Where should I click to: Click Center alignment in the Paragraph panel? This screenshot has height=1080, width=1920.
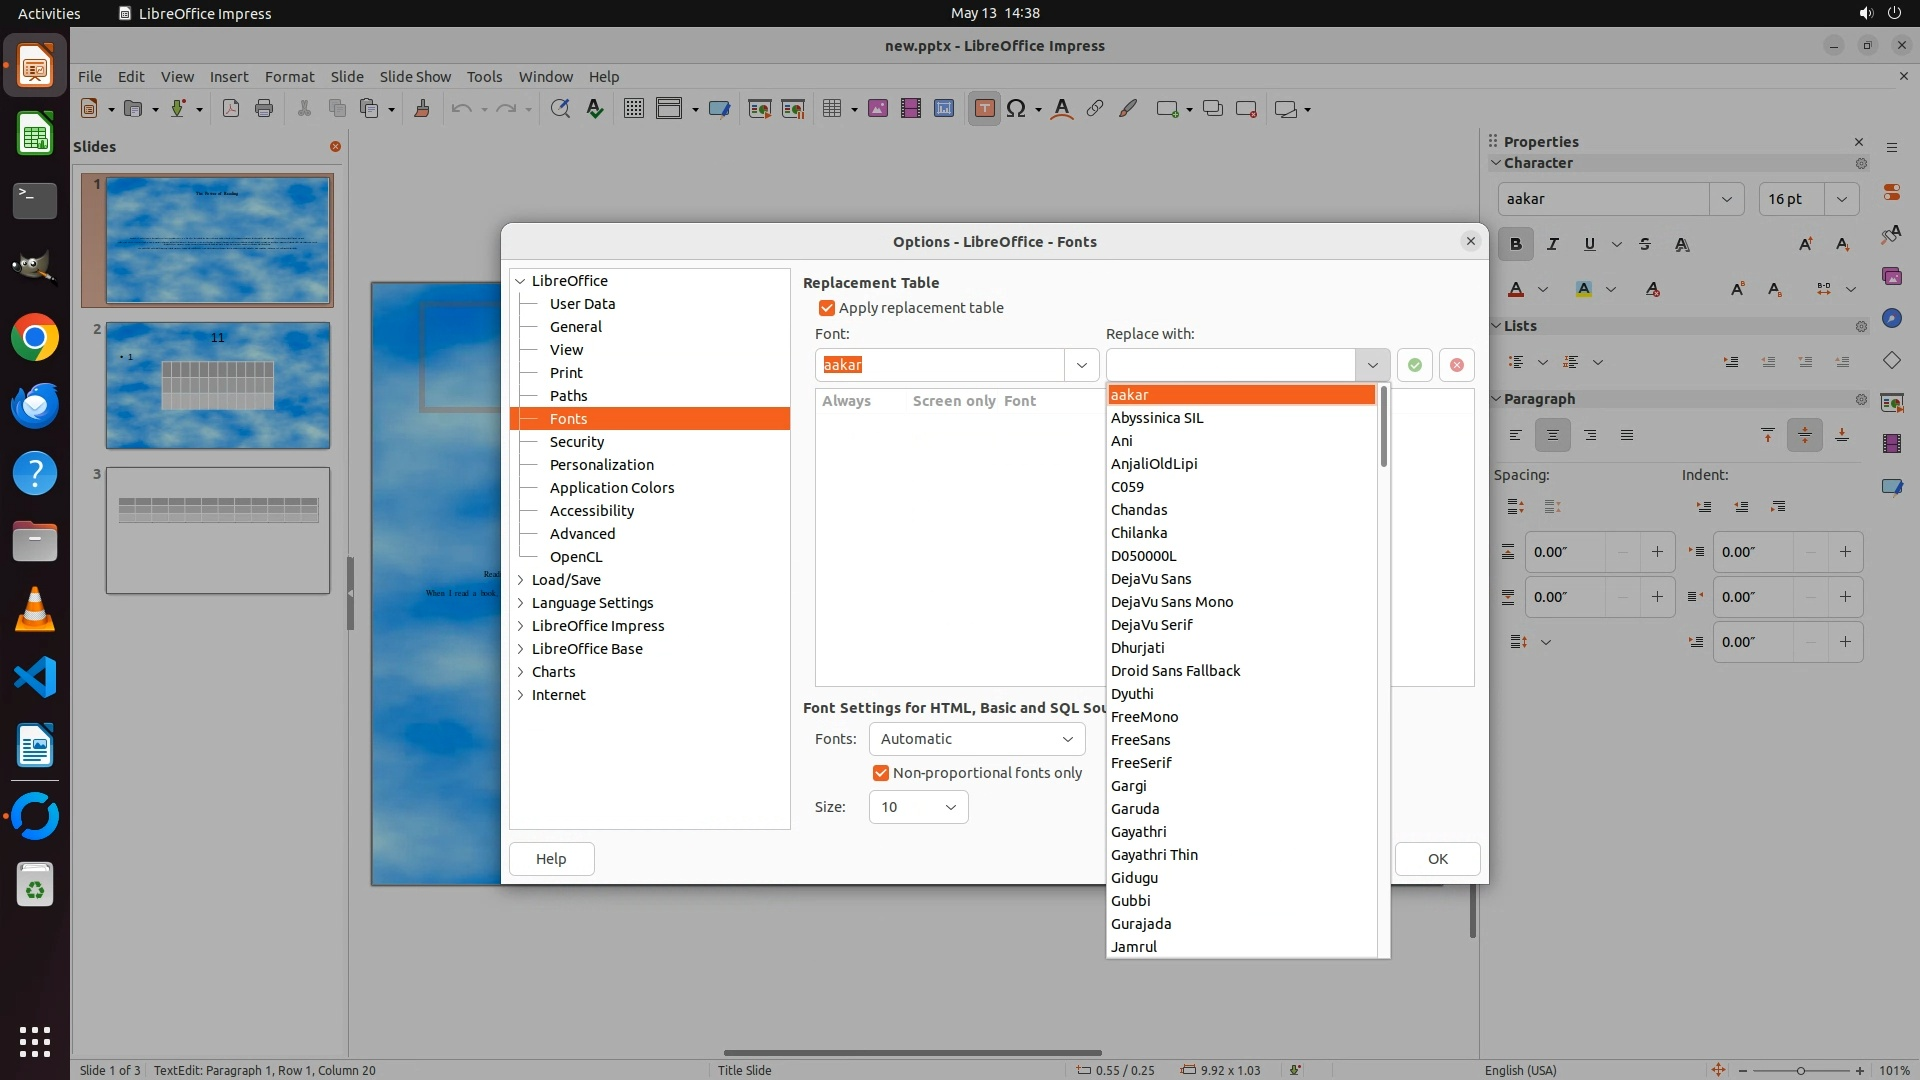pyautogui.click(x=1552, y=435)
